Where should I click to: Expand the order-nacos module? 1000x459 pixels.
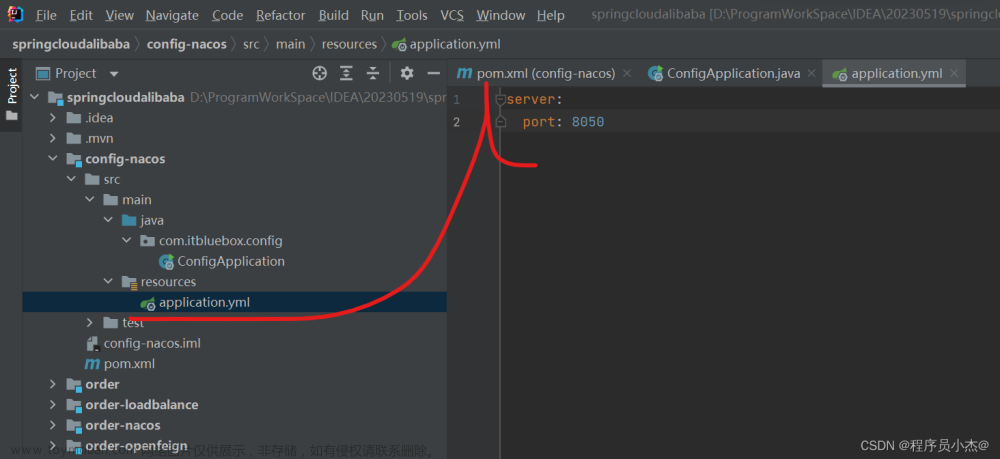[53, 425]
